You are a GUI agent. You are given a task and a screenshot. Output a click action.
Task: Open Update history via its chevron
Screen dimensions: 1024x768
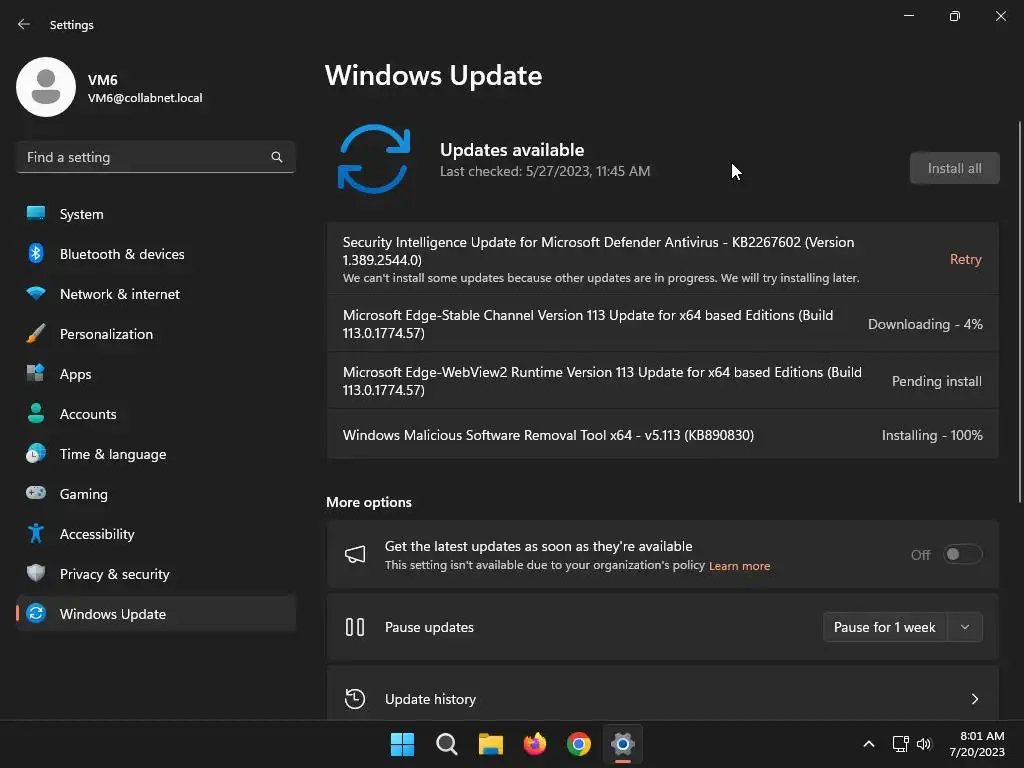pos(974,699)
